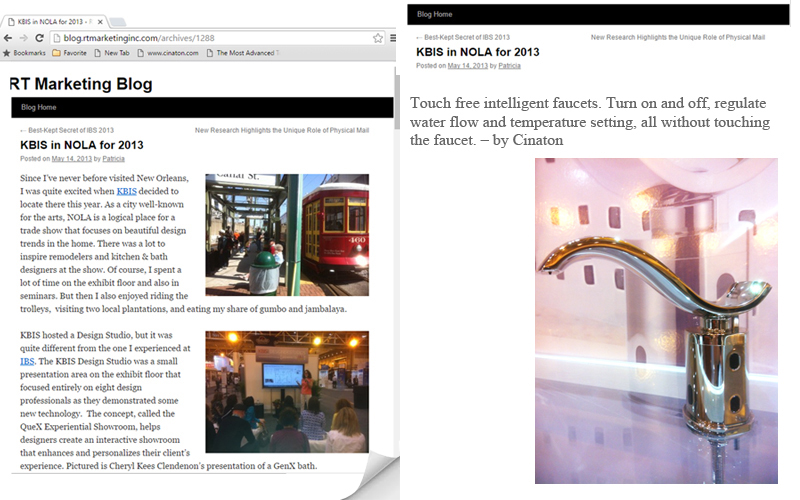Screen dimensions: 800x500
Task: Follow the KBIS link in first paragraph
Action: (126, 191)
